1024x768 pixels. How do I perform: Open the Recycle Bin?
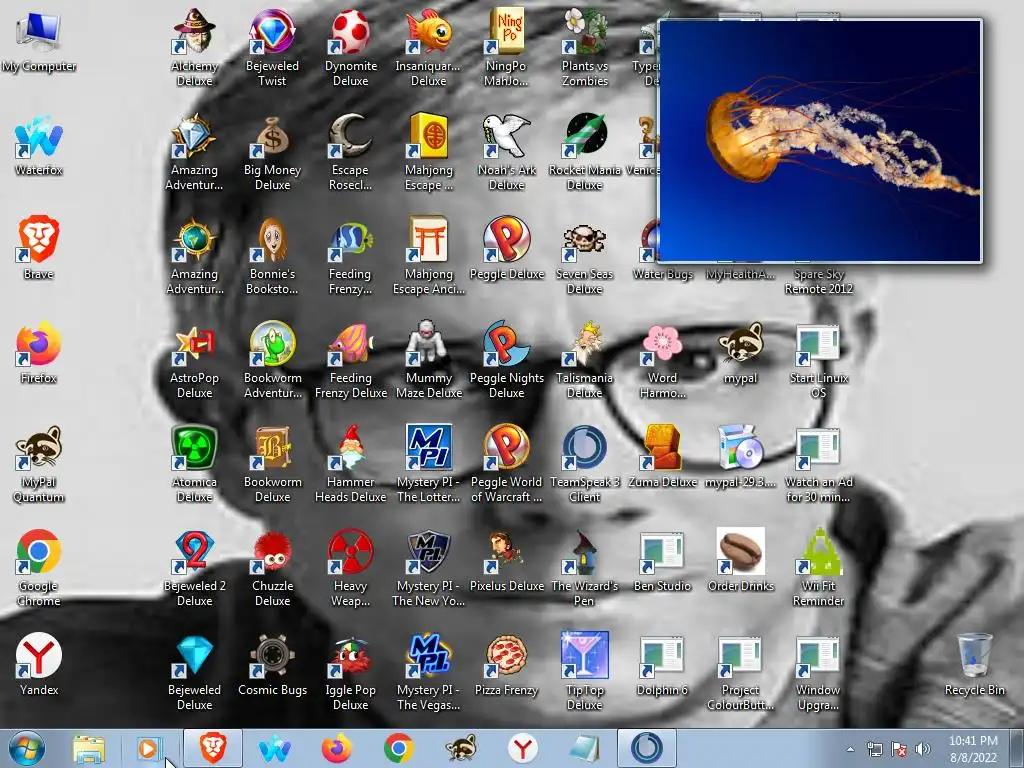974,664
